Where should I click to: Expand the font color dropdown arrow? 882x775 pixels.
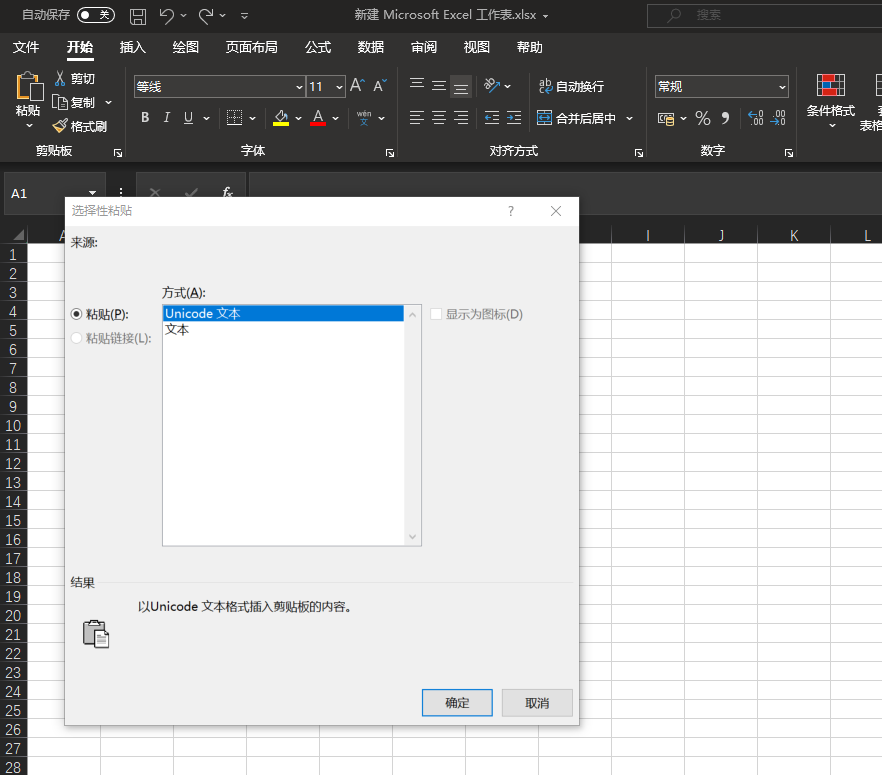(x=335, y=118)
